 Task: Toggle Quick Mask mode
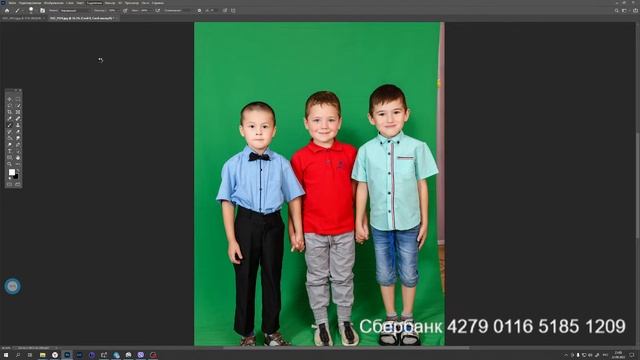(9, 184)
